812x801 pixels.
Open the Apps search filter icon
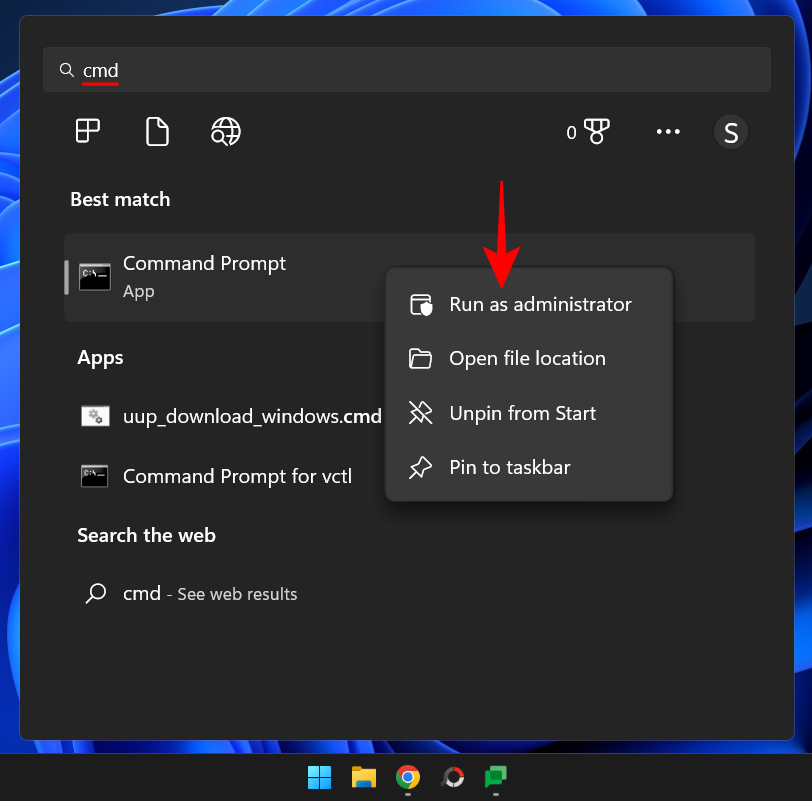pyautogui.click(x=87, y=131)
